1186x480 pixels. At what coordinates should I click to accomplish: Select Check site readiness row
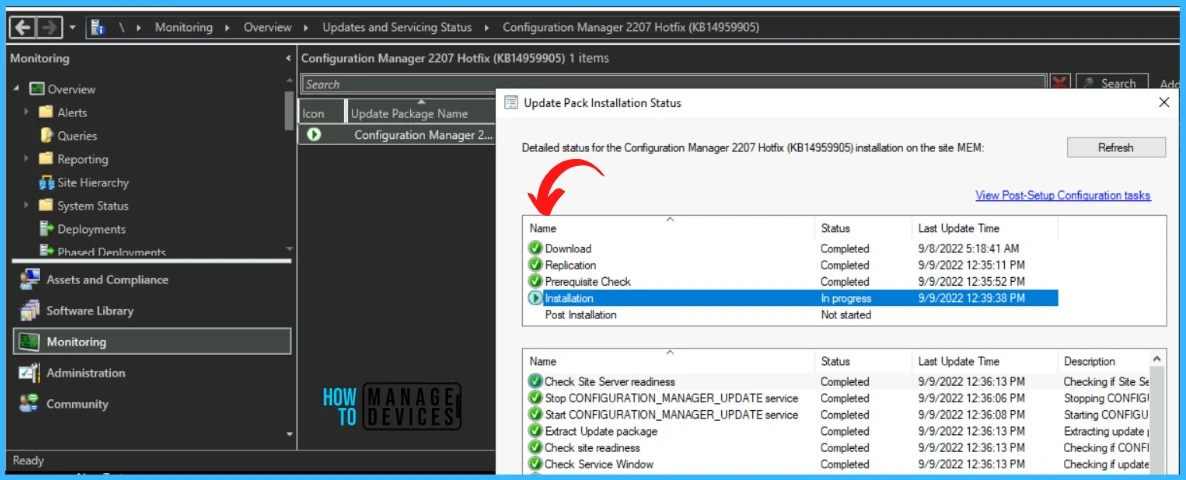[837, 447]
